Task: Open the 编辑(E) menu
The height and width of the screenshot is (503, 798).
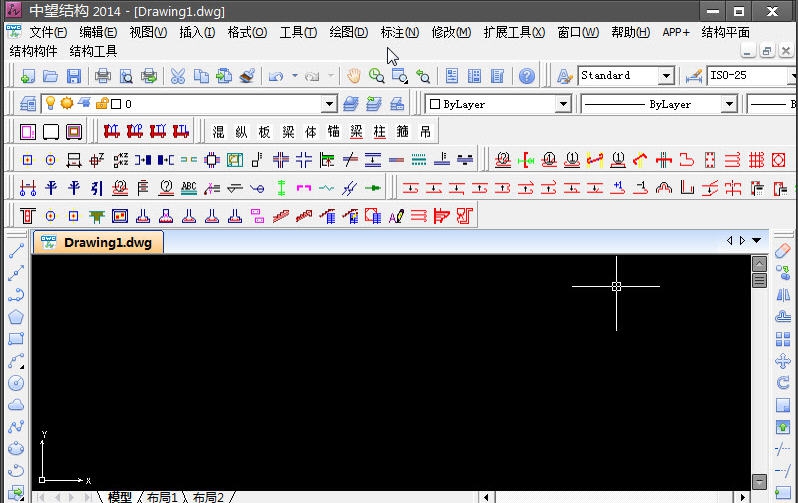Action: [x=98, y=33]
